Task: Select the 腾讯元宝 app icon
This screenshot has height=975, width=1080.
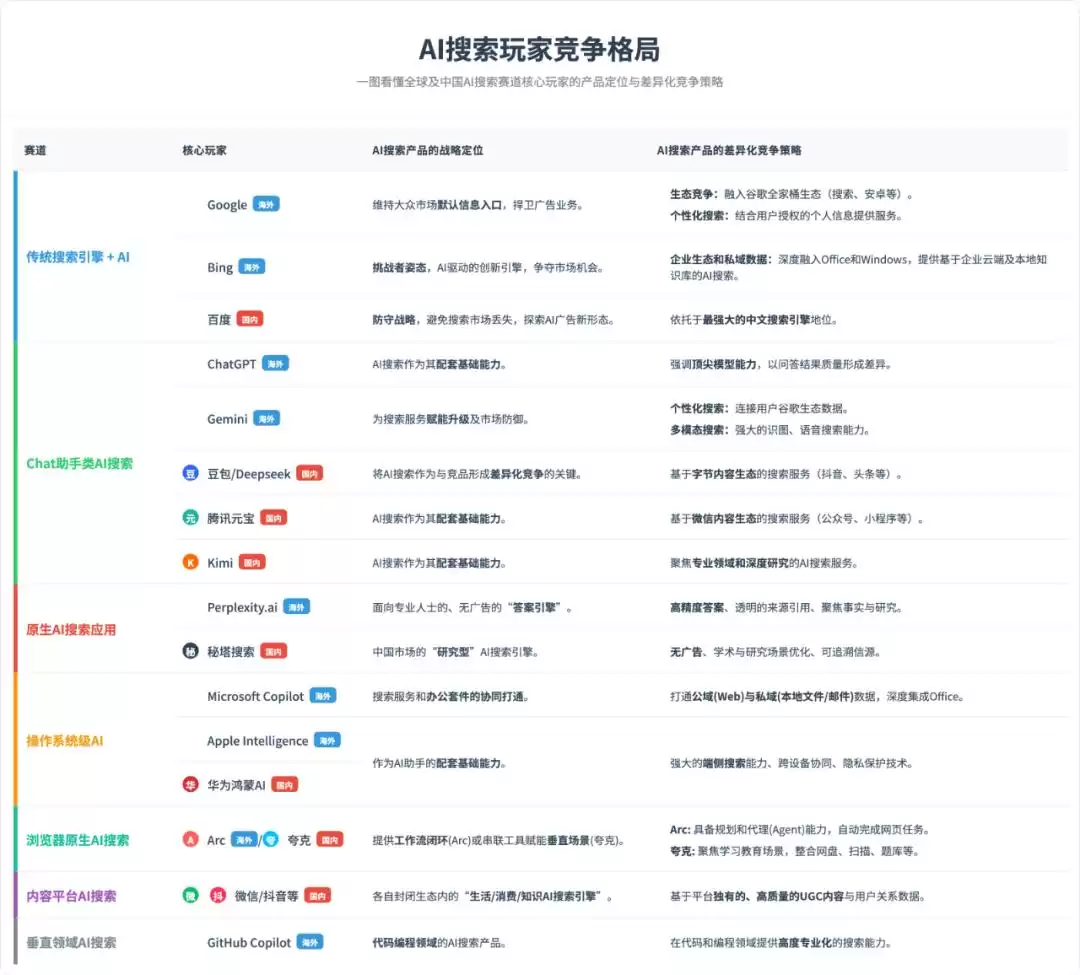Action: 190,518
